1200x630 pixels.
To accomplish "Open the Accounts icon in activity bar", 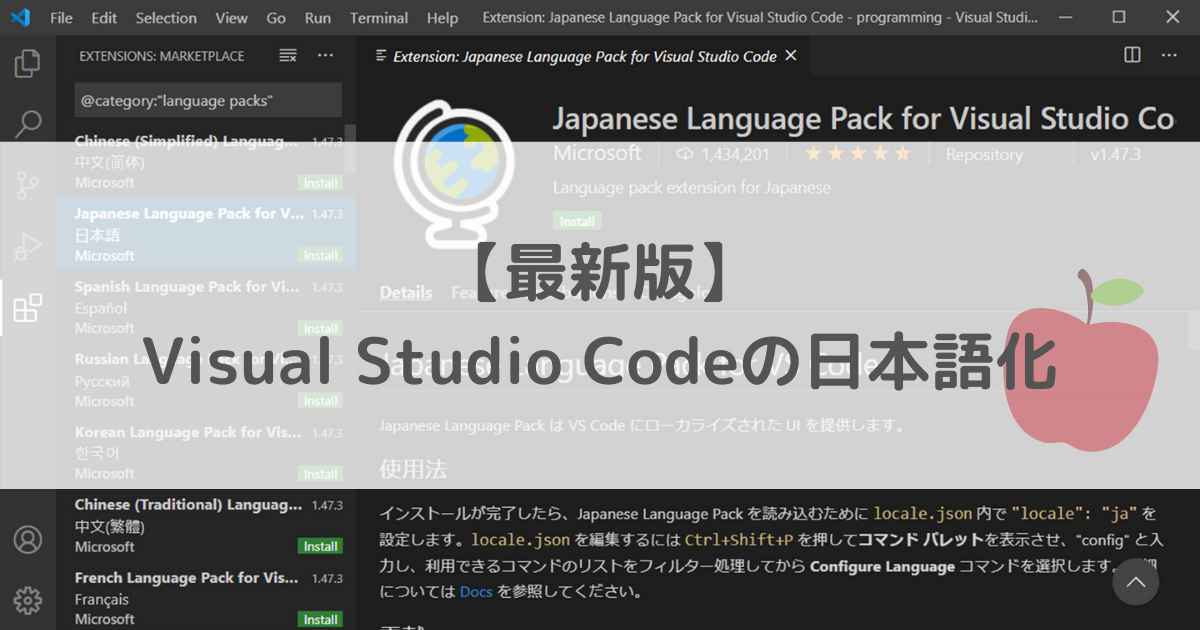I will [27, 540].
